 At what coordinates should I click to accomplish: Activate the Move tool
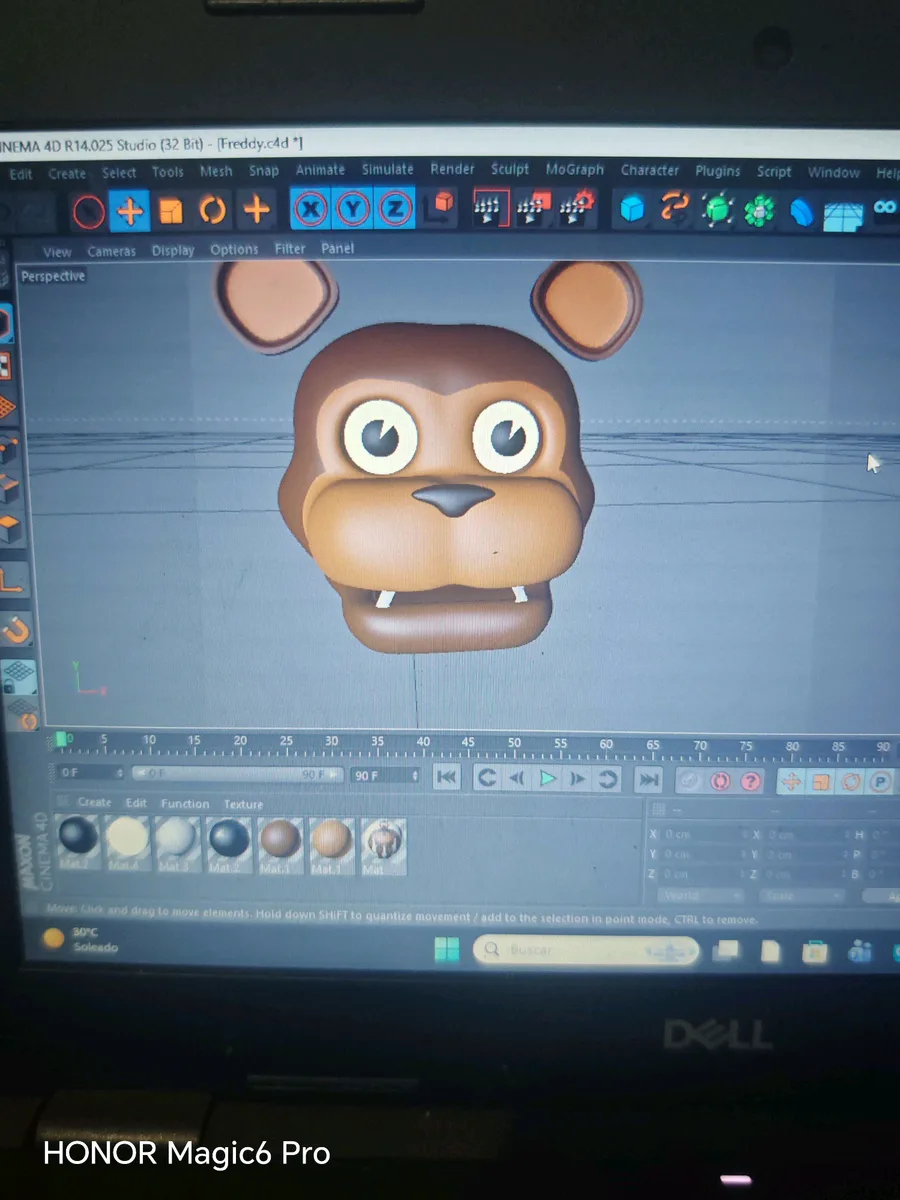pyautogui.click(x=129, y=210)
